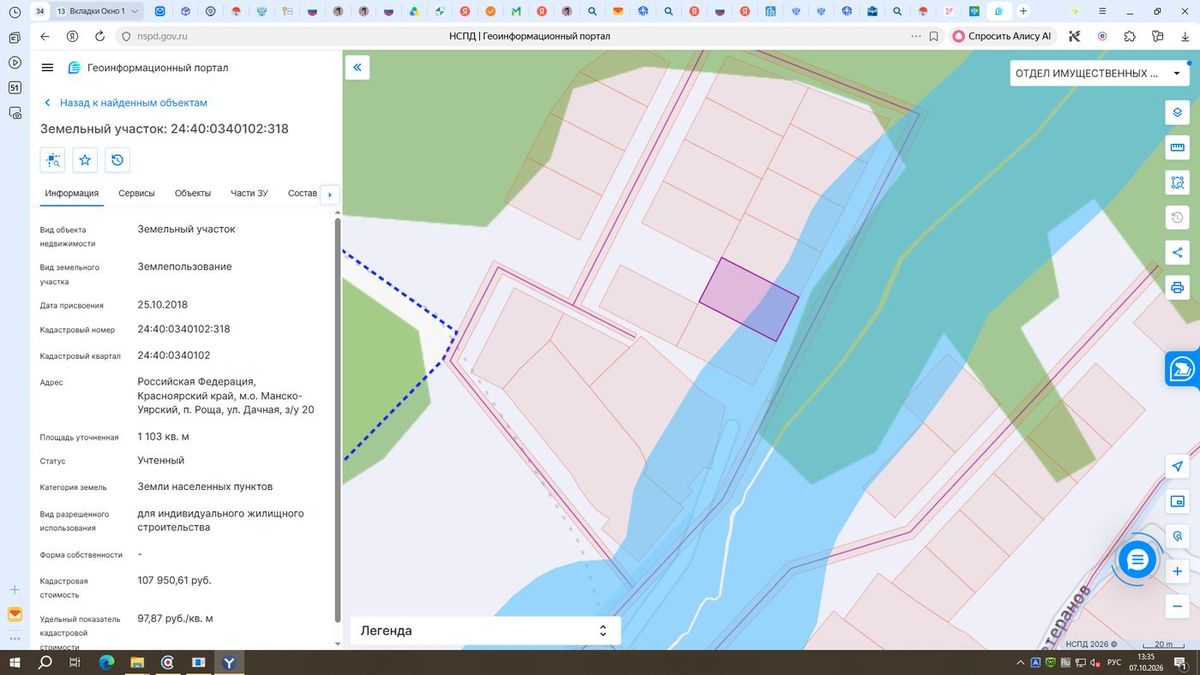The width and height of the screenshot is (1200, 675).
Task: Click the Спросить Алису AI button
Action: coord(1003,36)
